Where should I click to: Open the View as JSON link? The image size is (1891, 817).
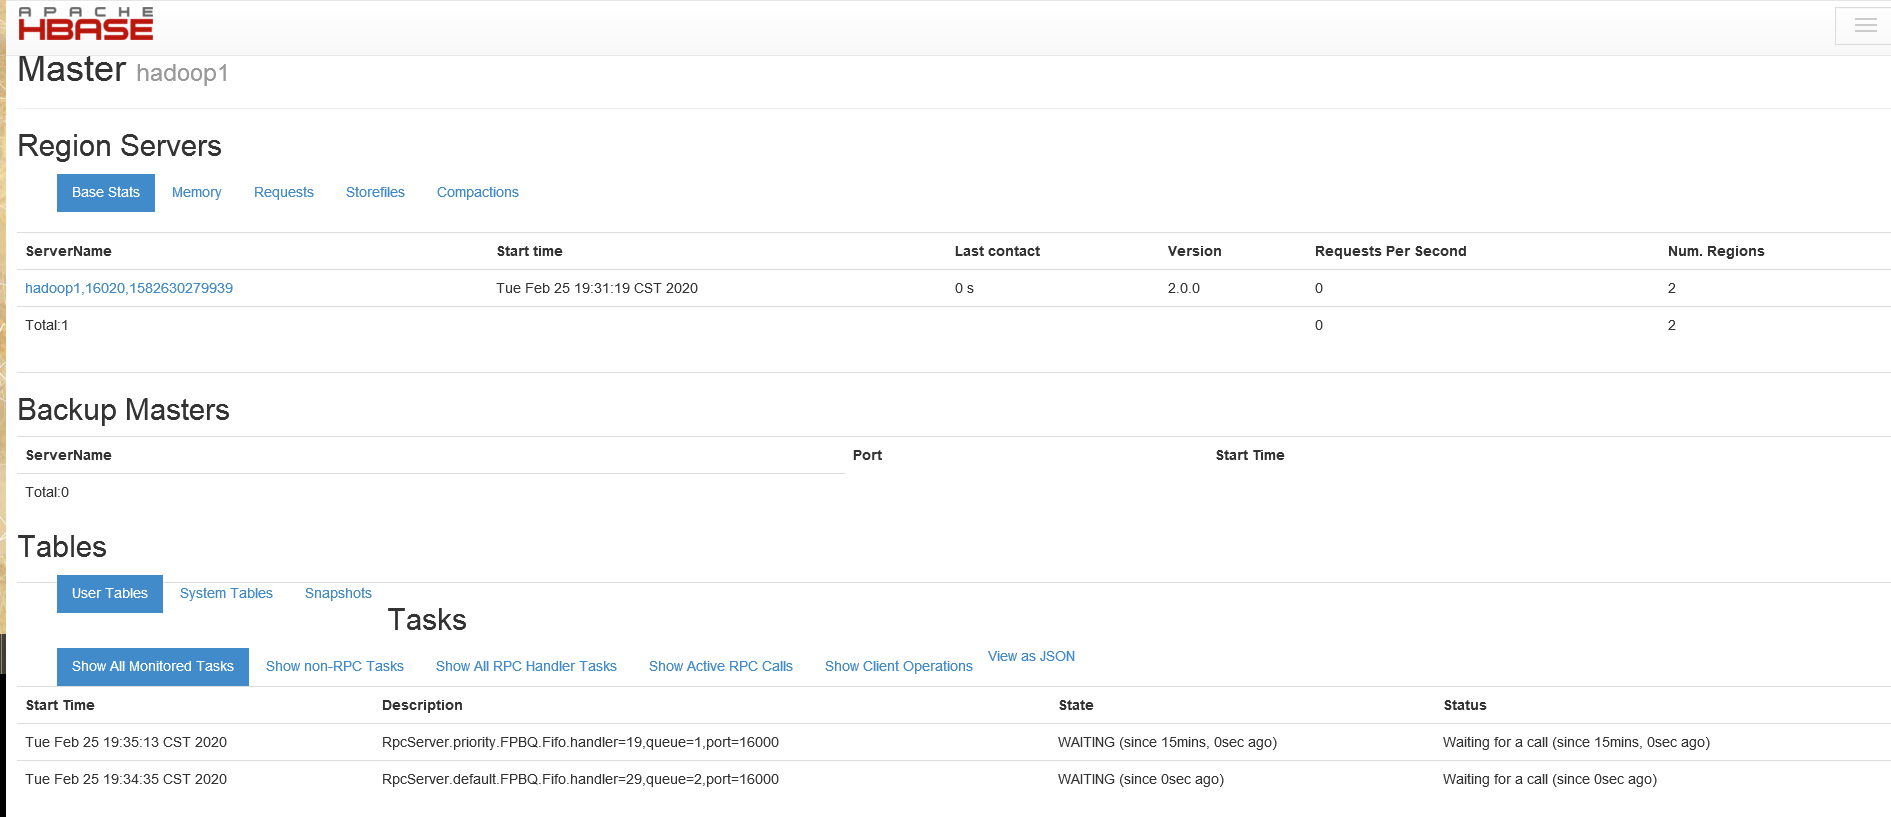[1031, 657]
